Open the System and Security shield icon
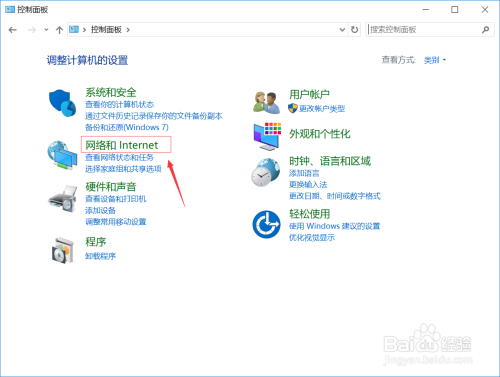Screen dimensions: 500x377 coord(62,103)
